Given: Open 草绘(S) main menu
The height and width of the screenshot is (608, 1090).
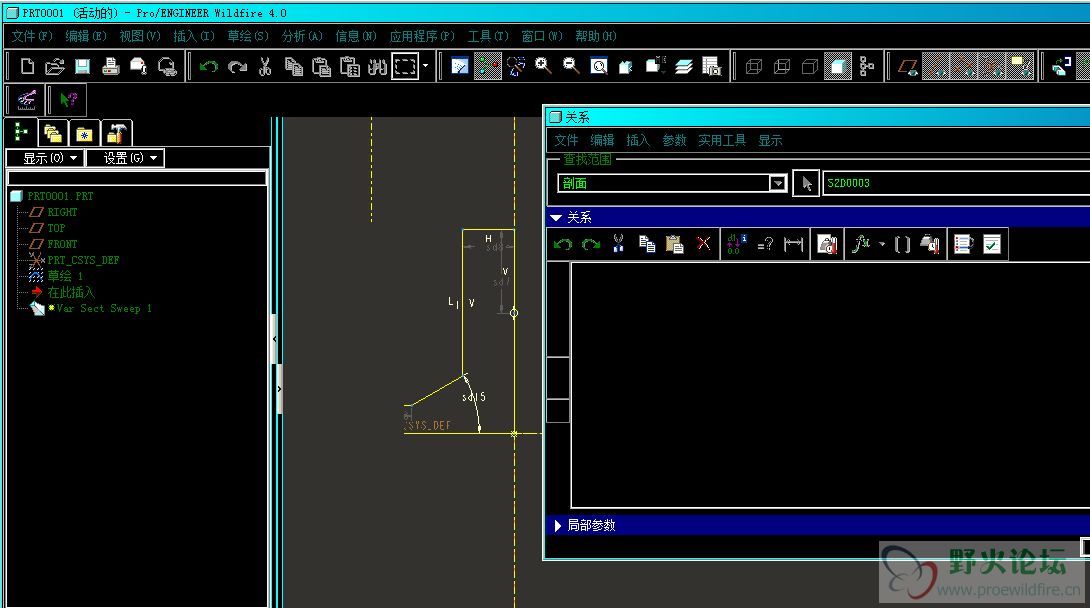Looking at the screenshot, I should pyautogui.click(x=247, y=36).
